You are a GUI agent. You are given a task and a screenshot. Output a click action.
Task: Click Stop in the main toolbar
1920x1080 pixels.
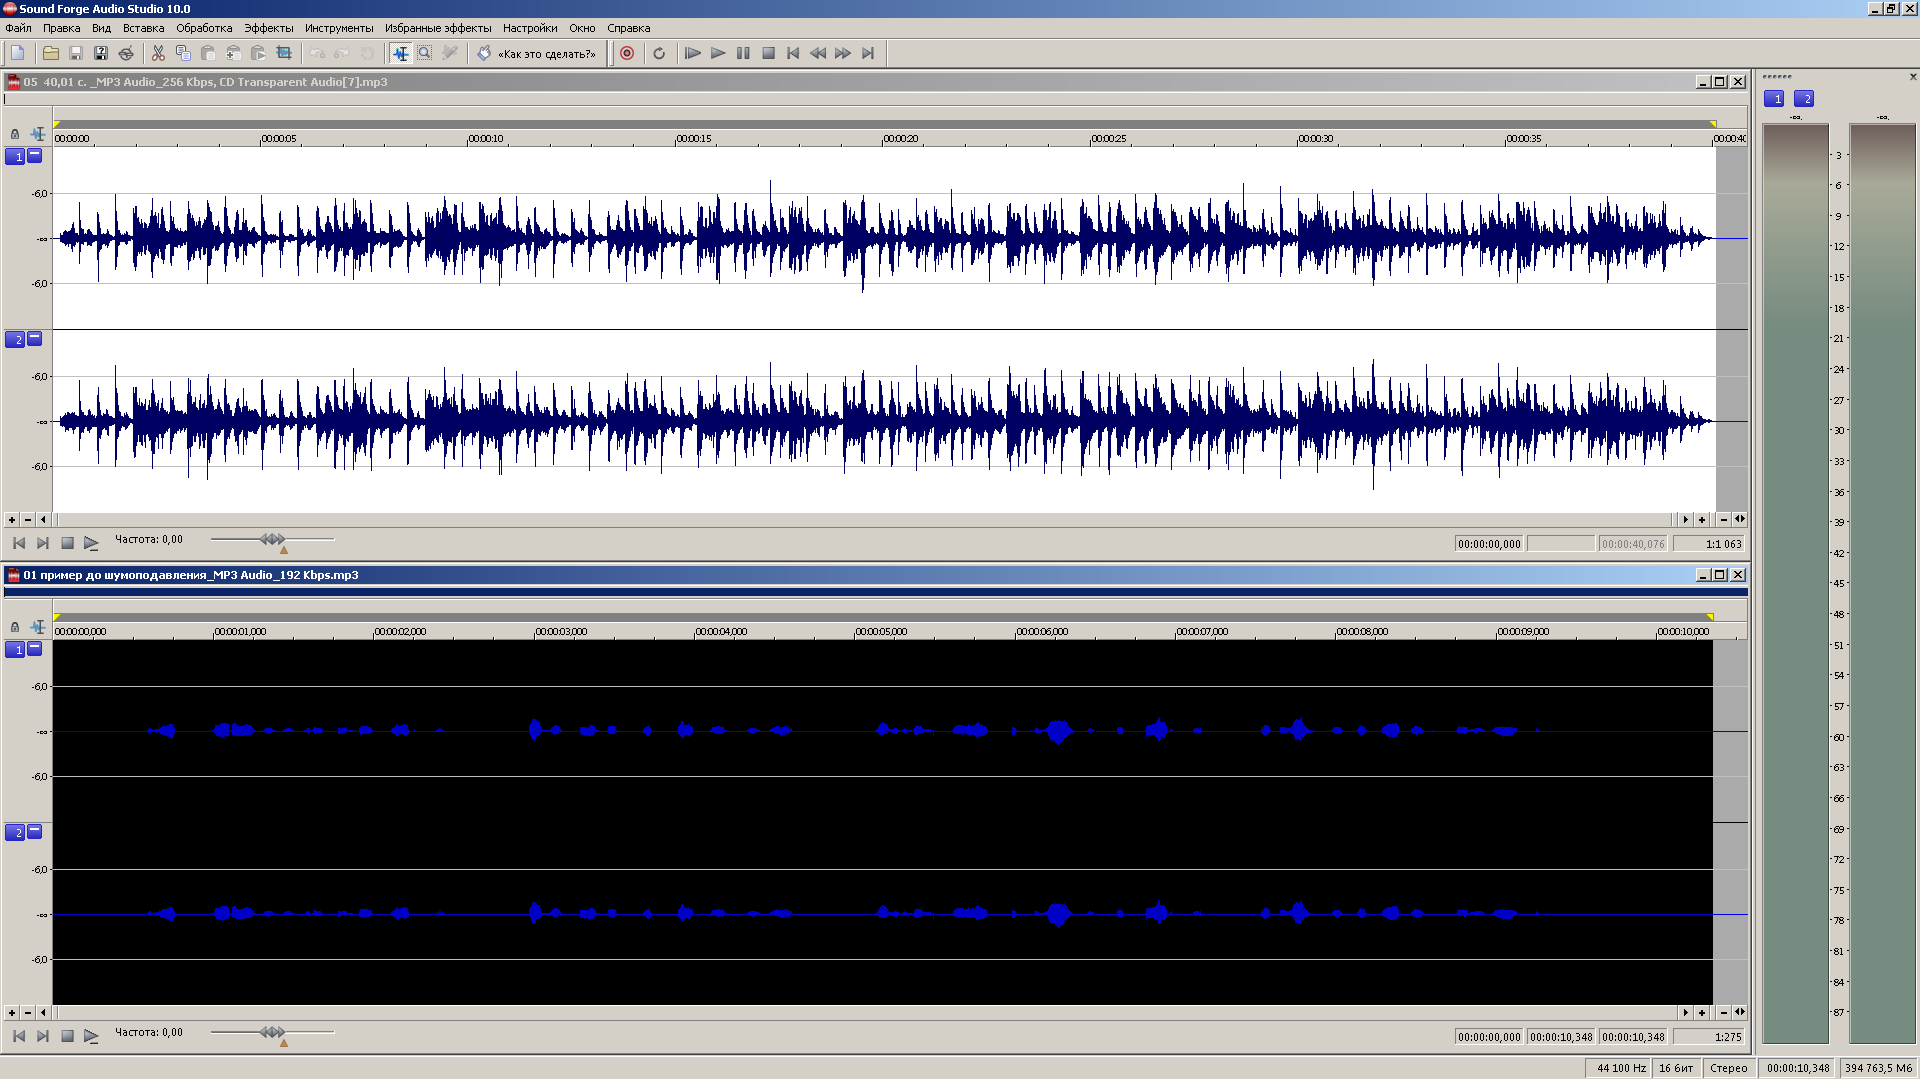coord(768,53)
